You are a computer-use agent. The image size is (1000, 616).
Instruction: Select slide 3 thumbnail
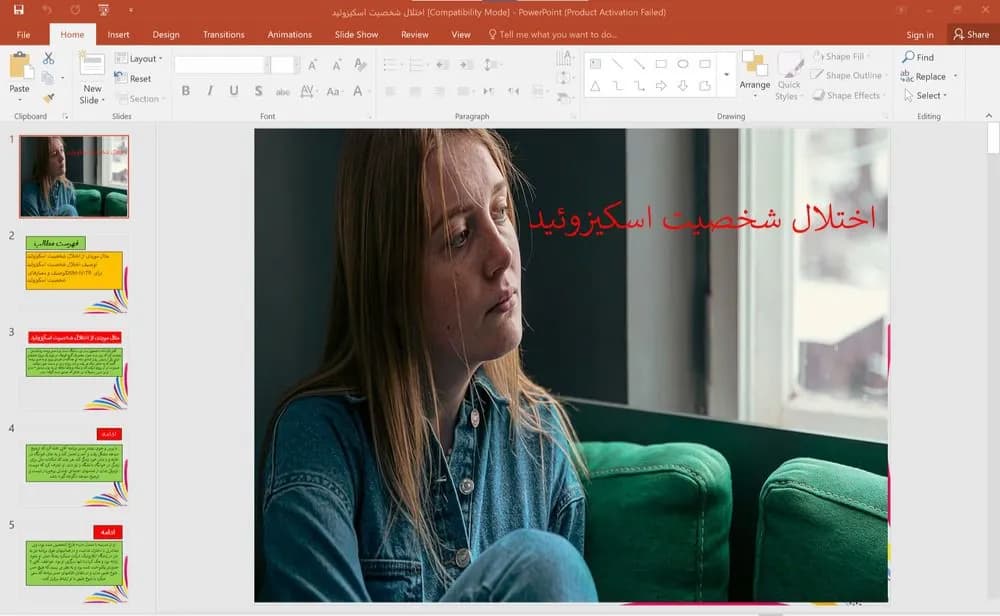pos(74,369)
